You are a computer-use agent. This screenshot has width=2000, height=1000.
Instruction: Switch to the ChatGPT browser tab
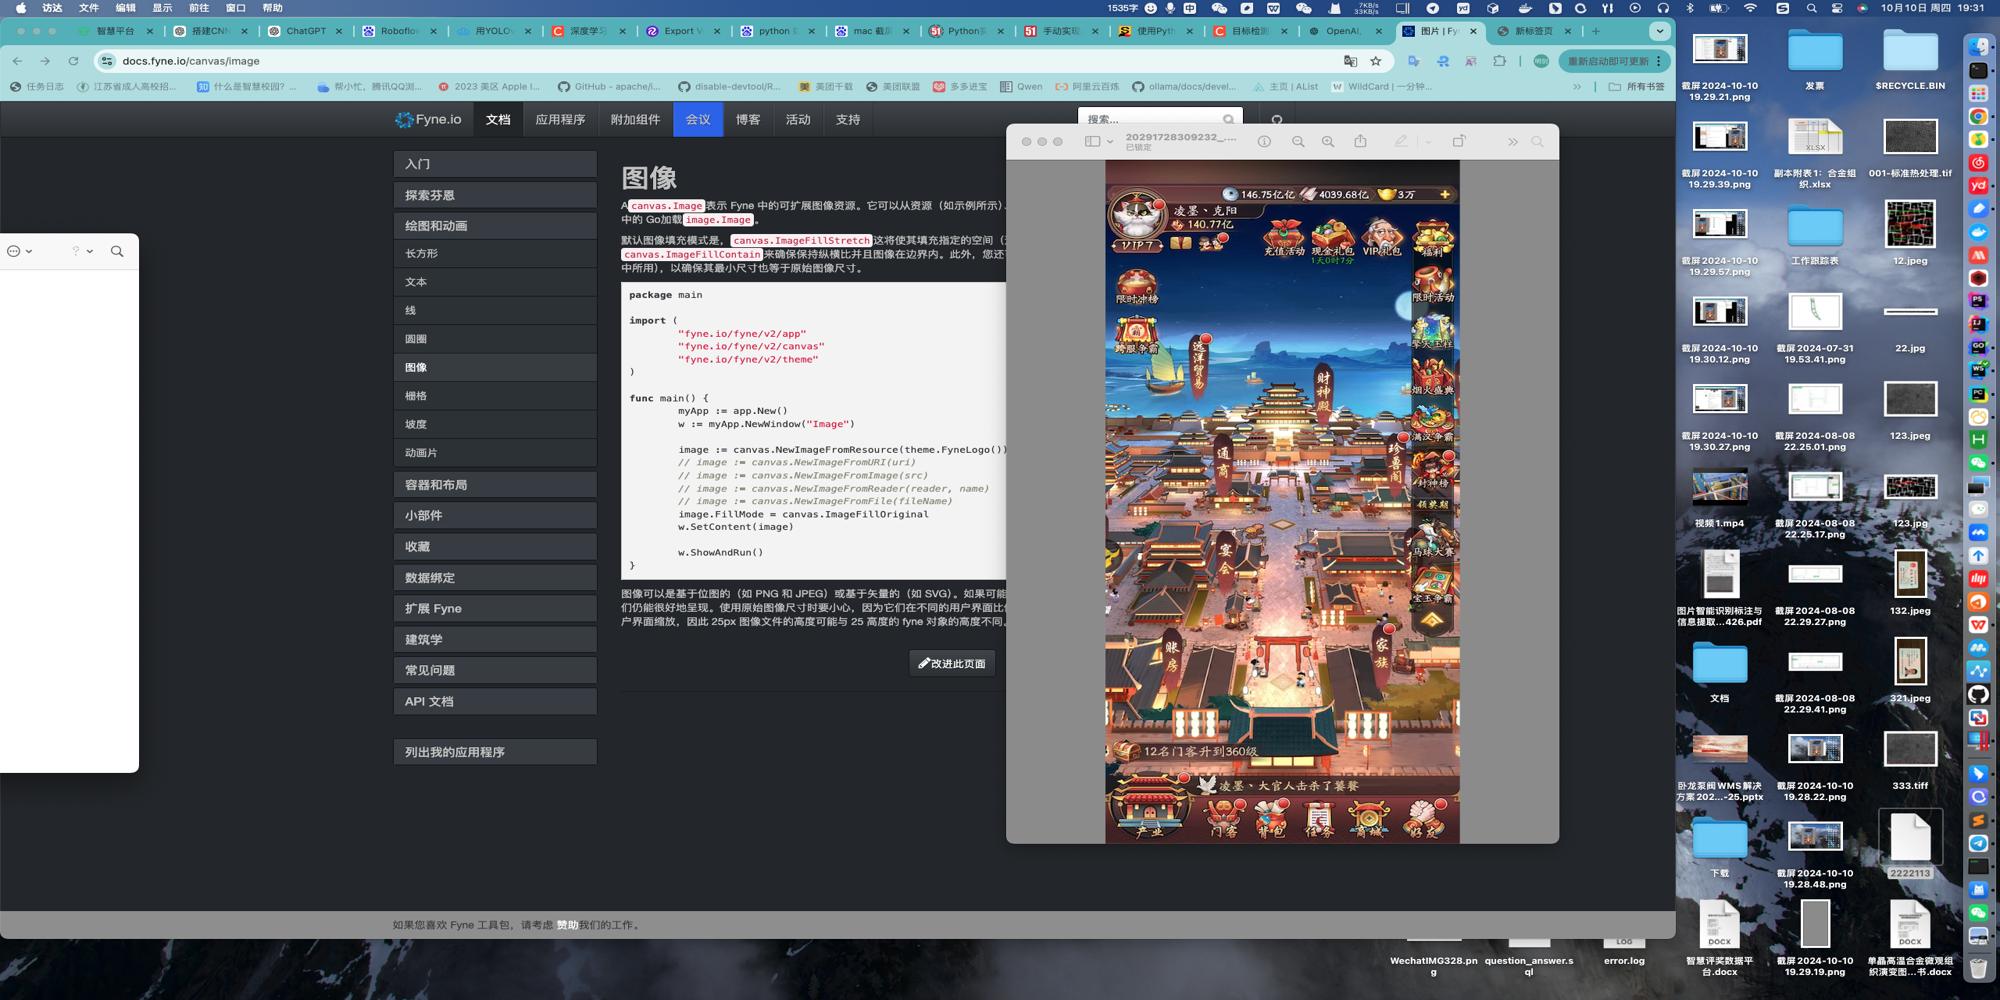[x=305, y=31]
